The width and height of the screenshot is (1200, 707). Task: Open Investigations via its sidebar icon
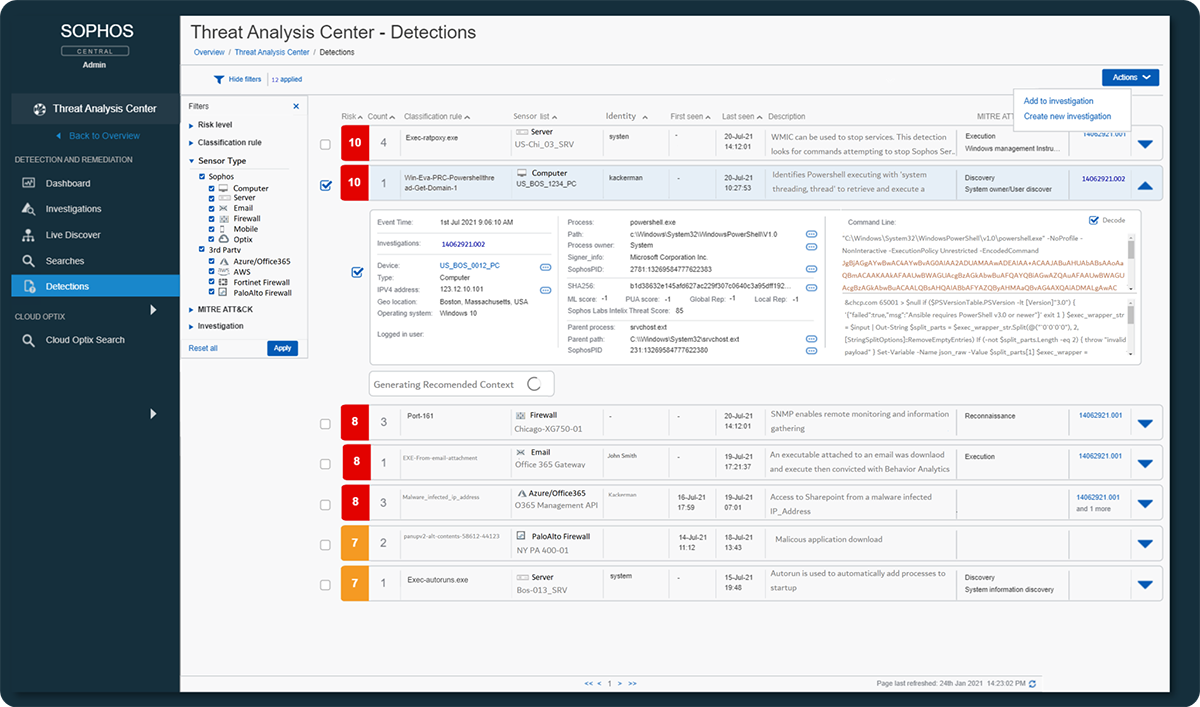pos(28,209)
